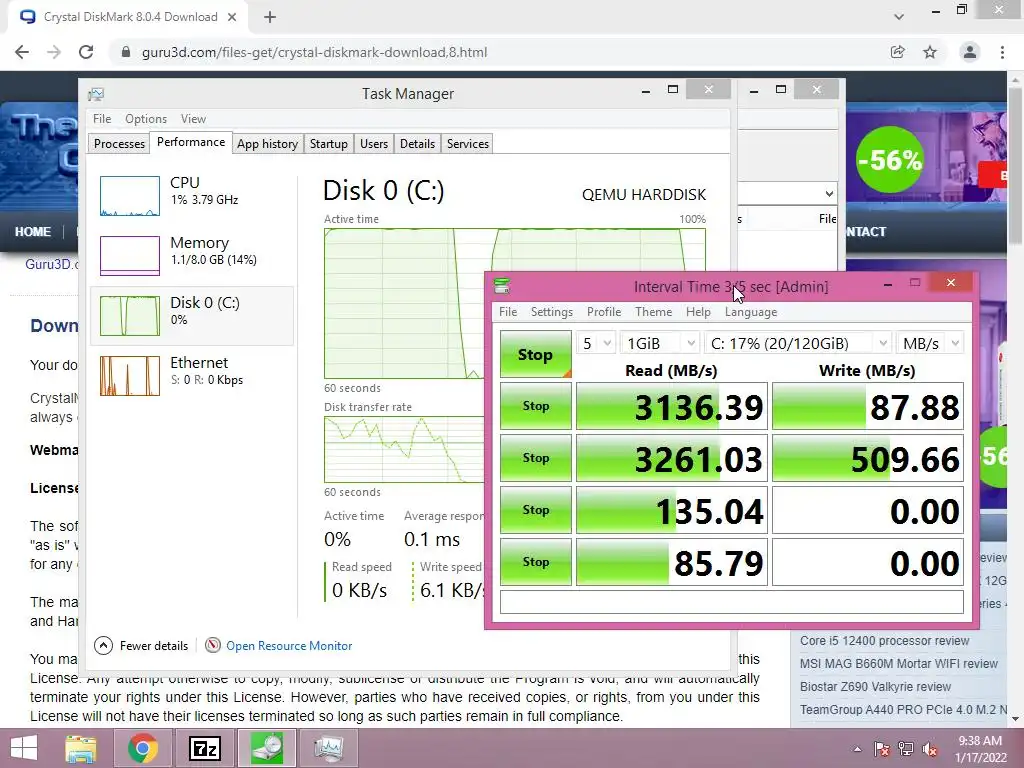Switch to the Startup tab

(x=328, y=144)
